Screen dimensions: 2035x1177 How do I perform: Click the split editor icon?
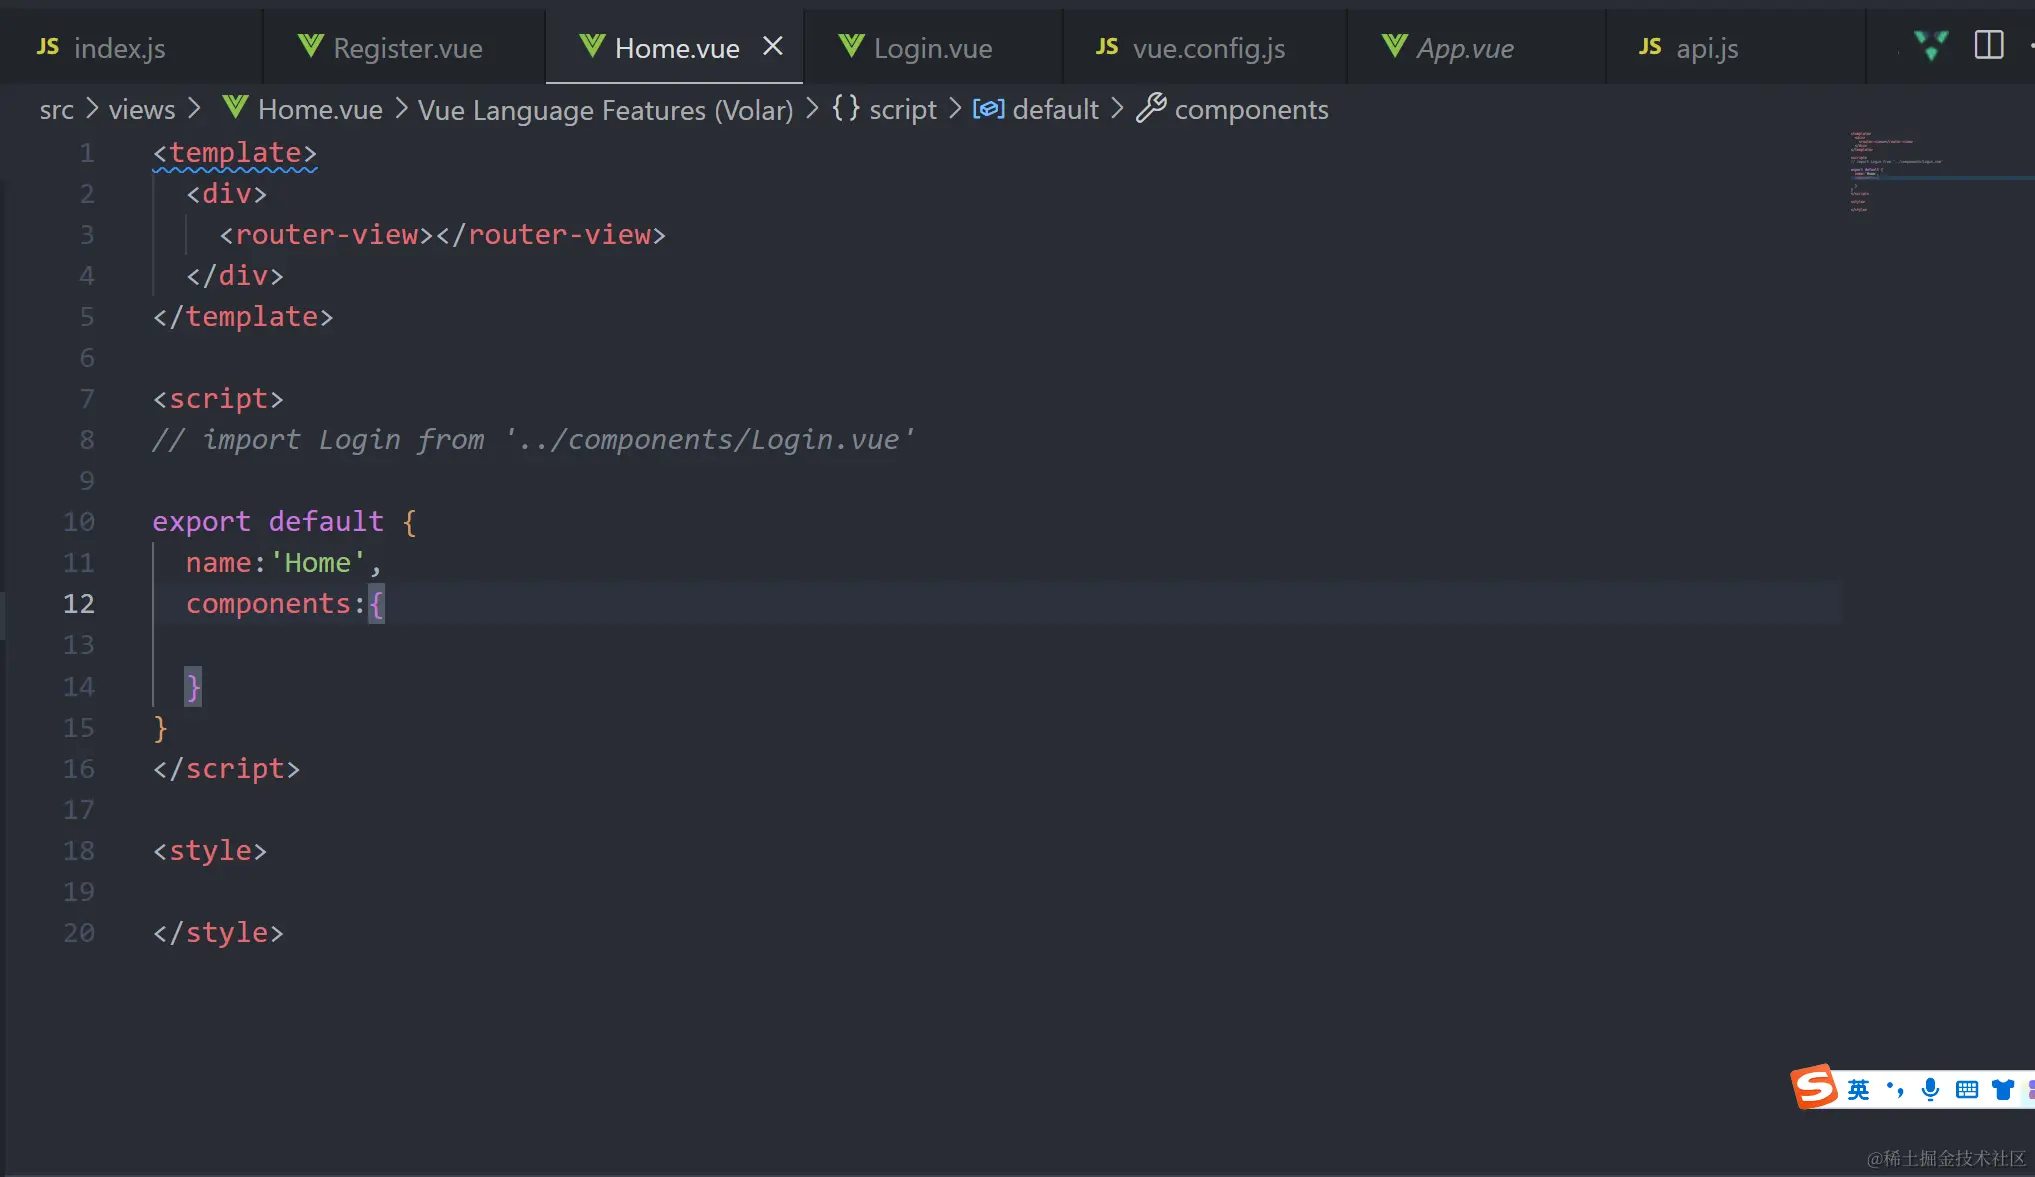pyautogui.click(x=1988, y=45)
